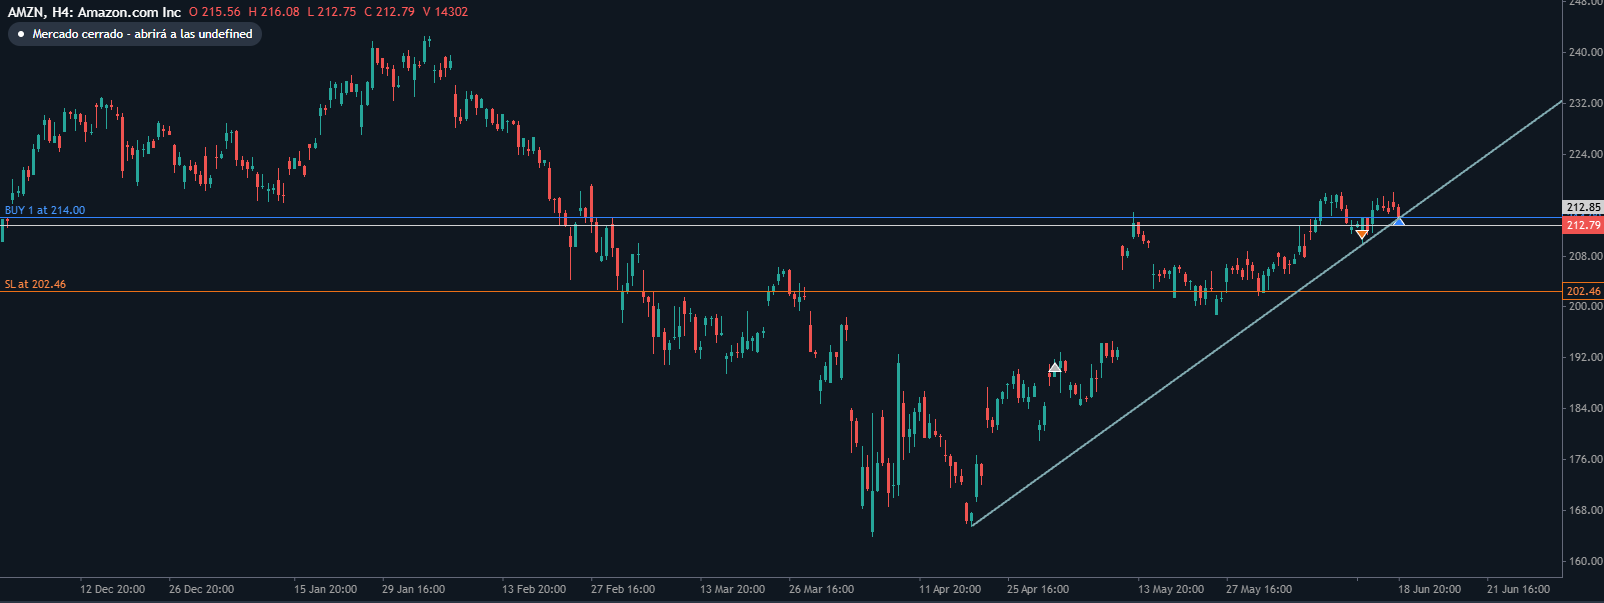Screen dimensions: 1604x603
Task: Click the 232.00 price axis label
Action: (1585, 103)
